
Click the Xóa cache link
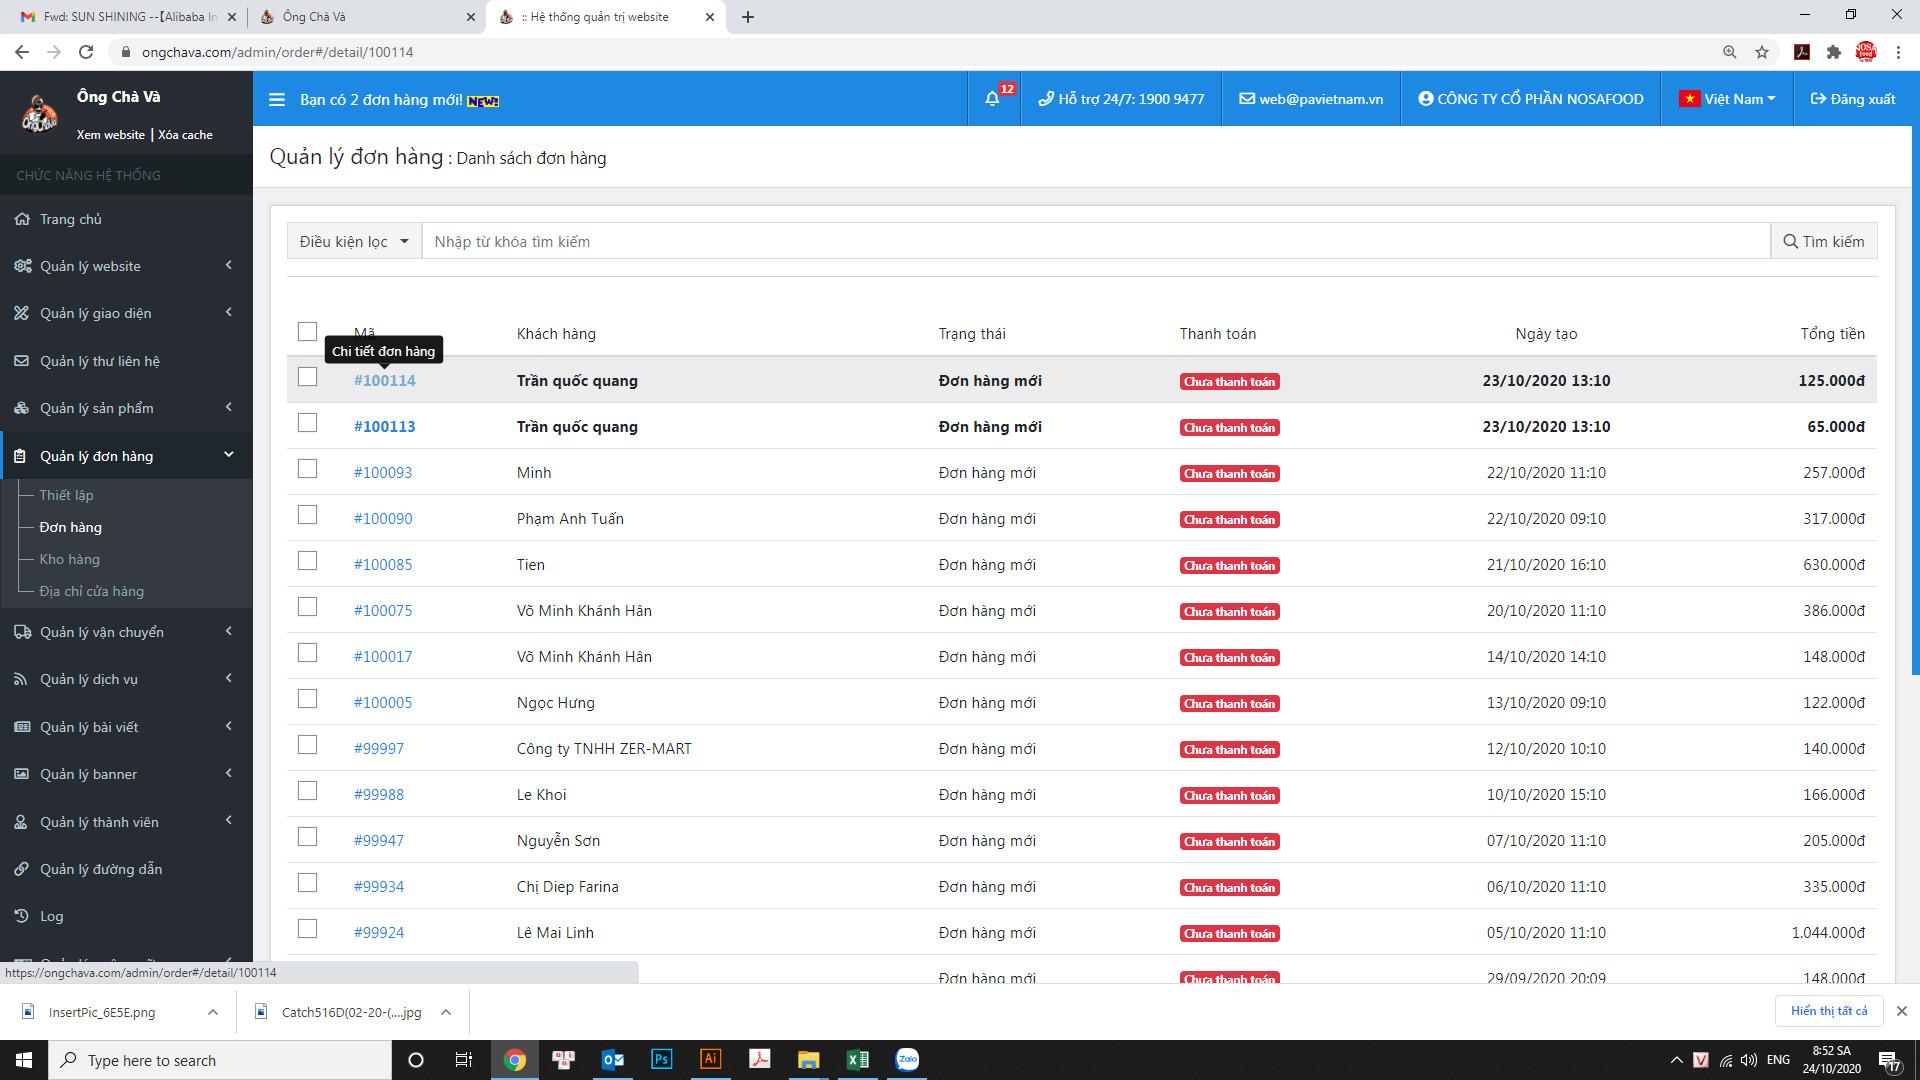[x=185, y=134]
